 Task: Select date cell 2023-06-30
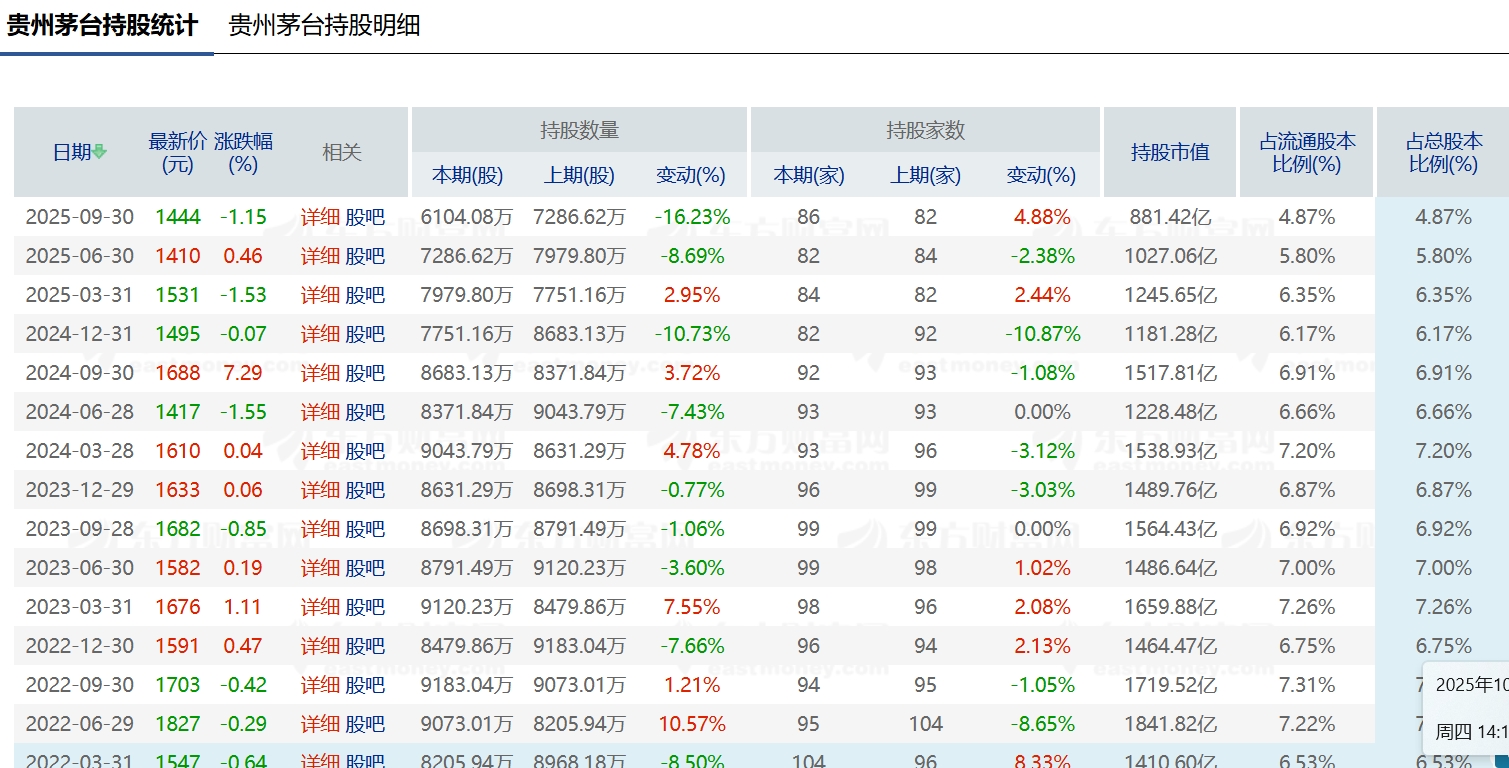[79, 568]
